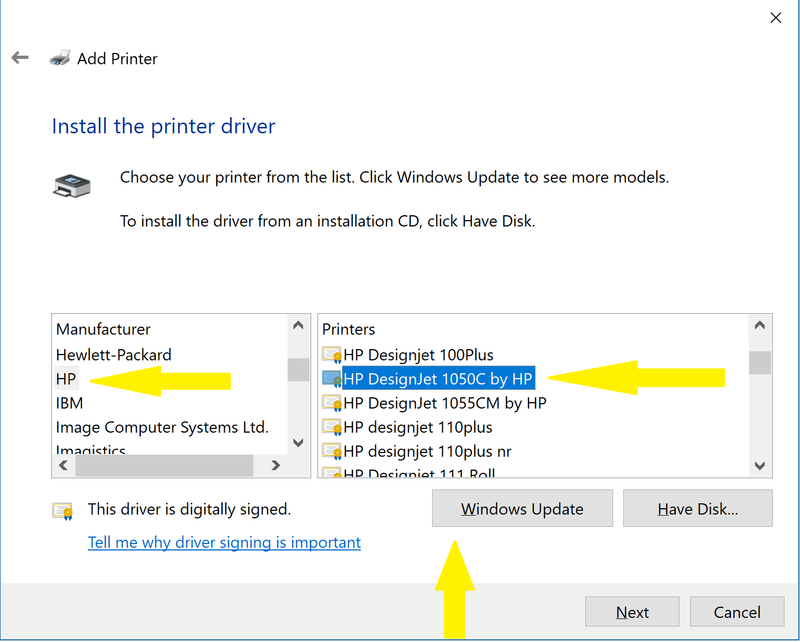
Task: Click the HP designjet 110plus driver icon
Action: pyautogui.click(x=331, y=427)
